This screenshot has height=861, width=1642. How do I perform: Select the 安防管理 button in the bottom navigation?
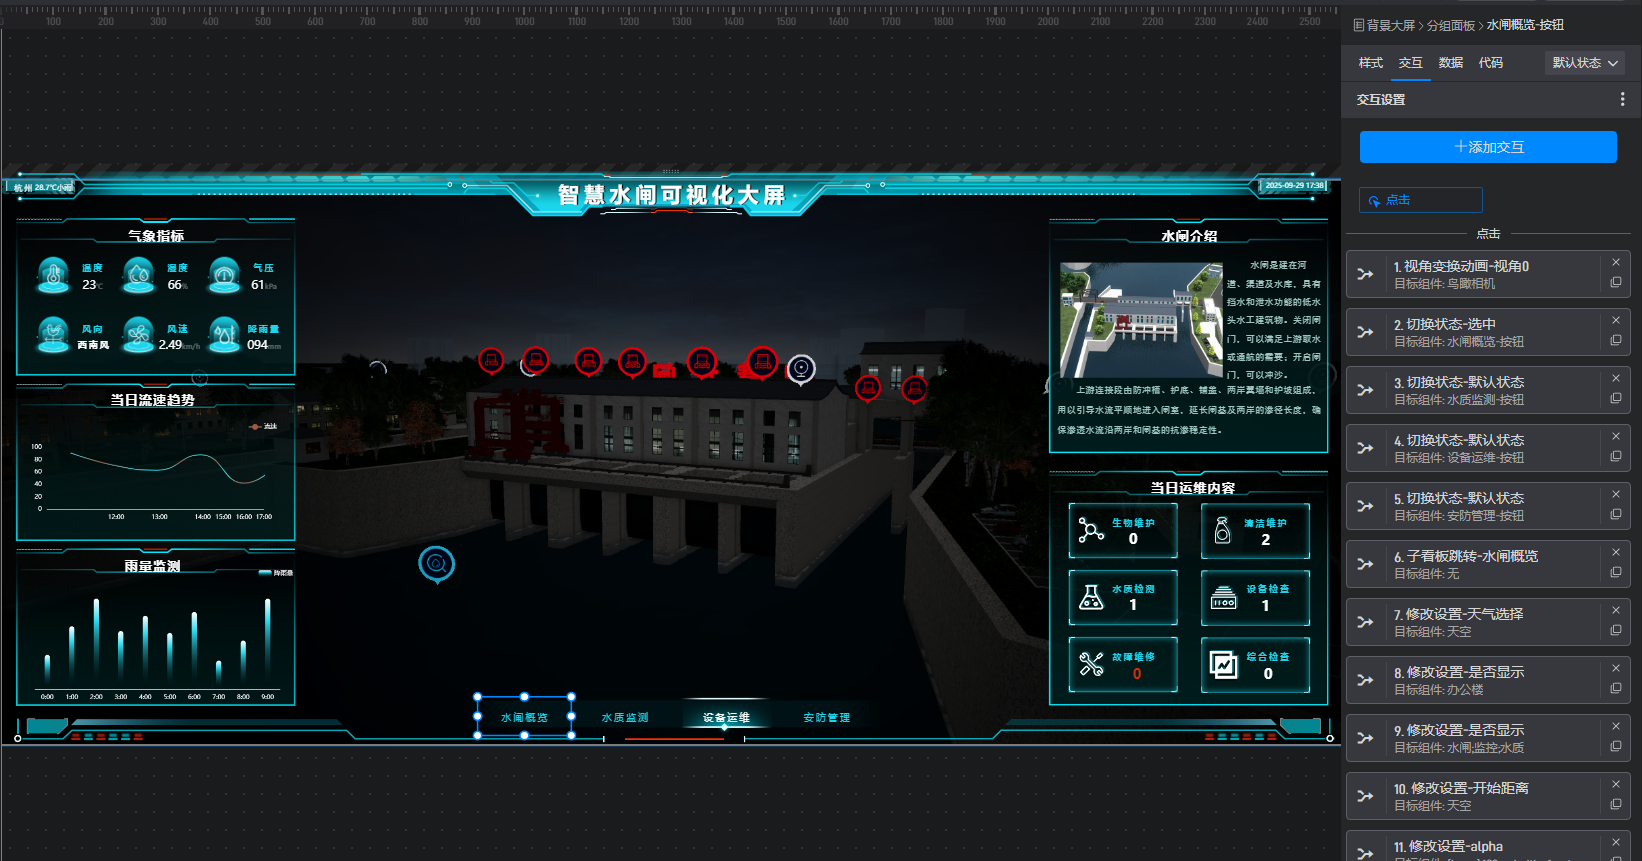click(x=826, y=717)
